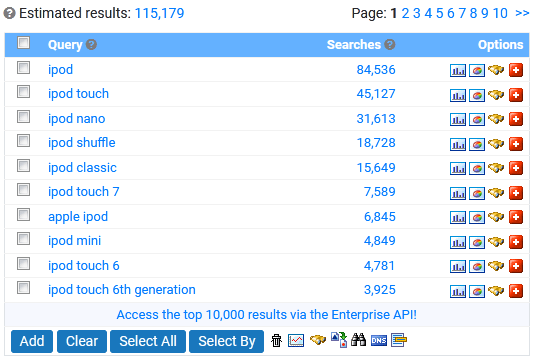The image size is (534, 360).
Task: Click the 84,536 searches value
Action: tap(376, 70)
